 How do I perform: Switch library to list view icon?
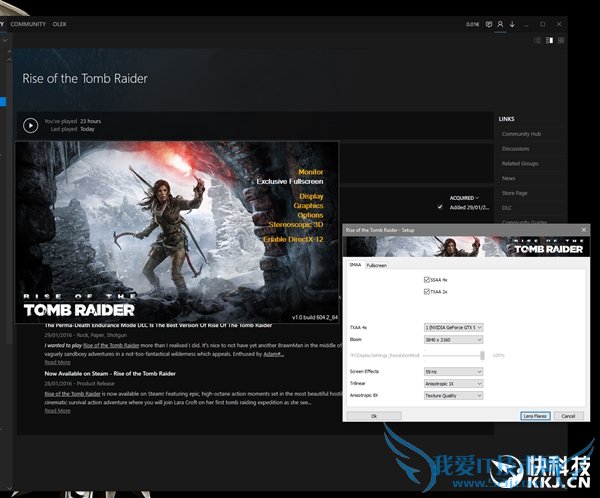click(x=538, y=40)
